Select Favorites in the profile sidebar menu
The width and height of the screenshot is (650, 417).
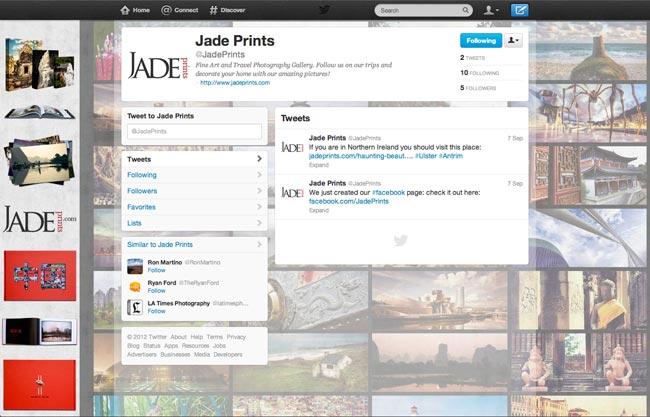click(x=194, y=207)
